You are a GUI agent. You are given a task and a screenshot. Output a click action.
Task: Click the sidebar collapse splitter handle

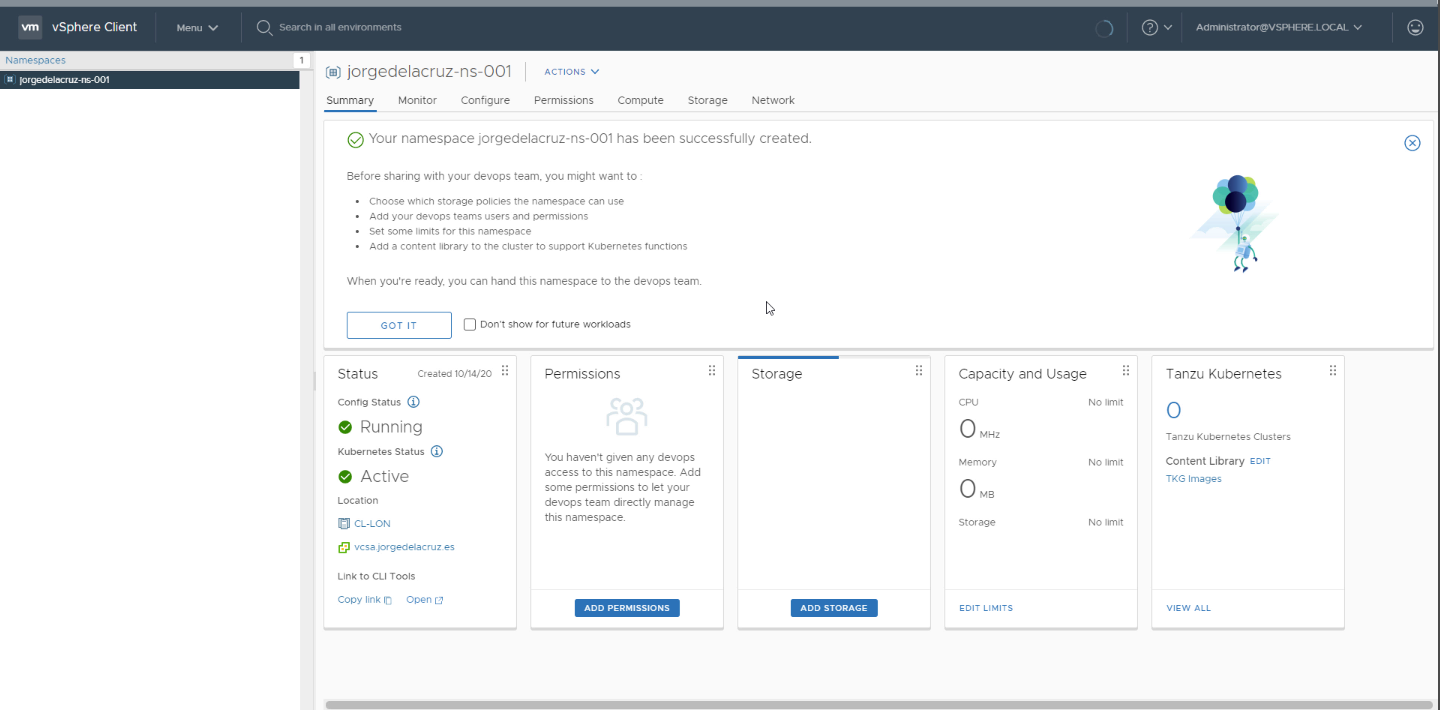click(x=315, y=381)
